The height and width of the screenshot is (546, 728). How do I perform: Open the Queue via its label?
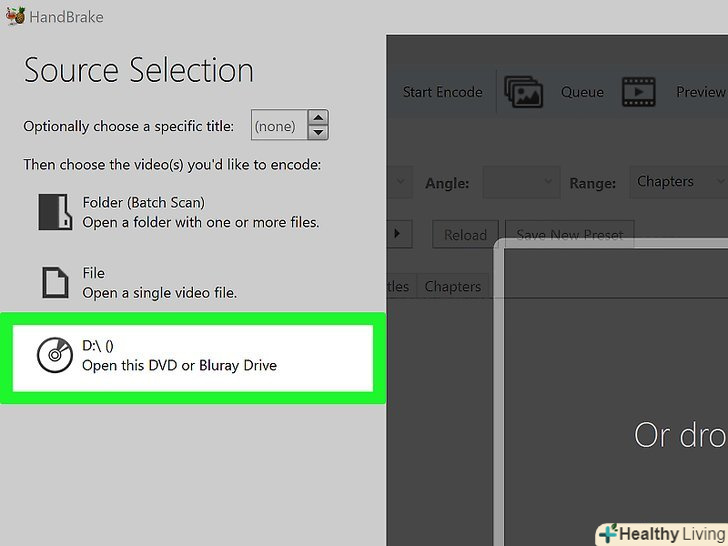(582, 92)
